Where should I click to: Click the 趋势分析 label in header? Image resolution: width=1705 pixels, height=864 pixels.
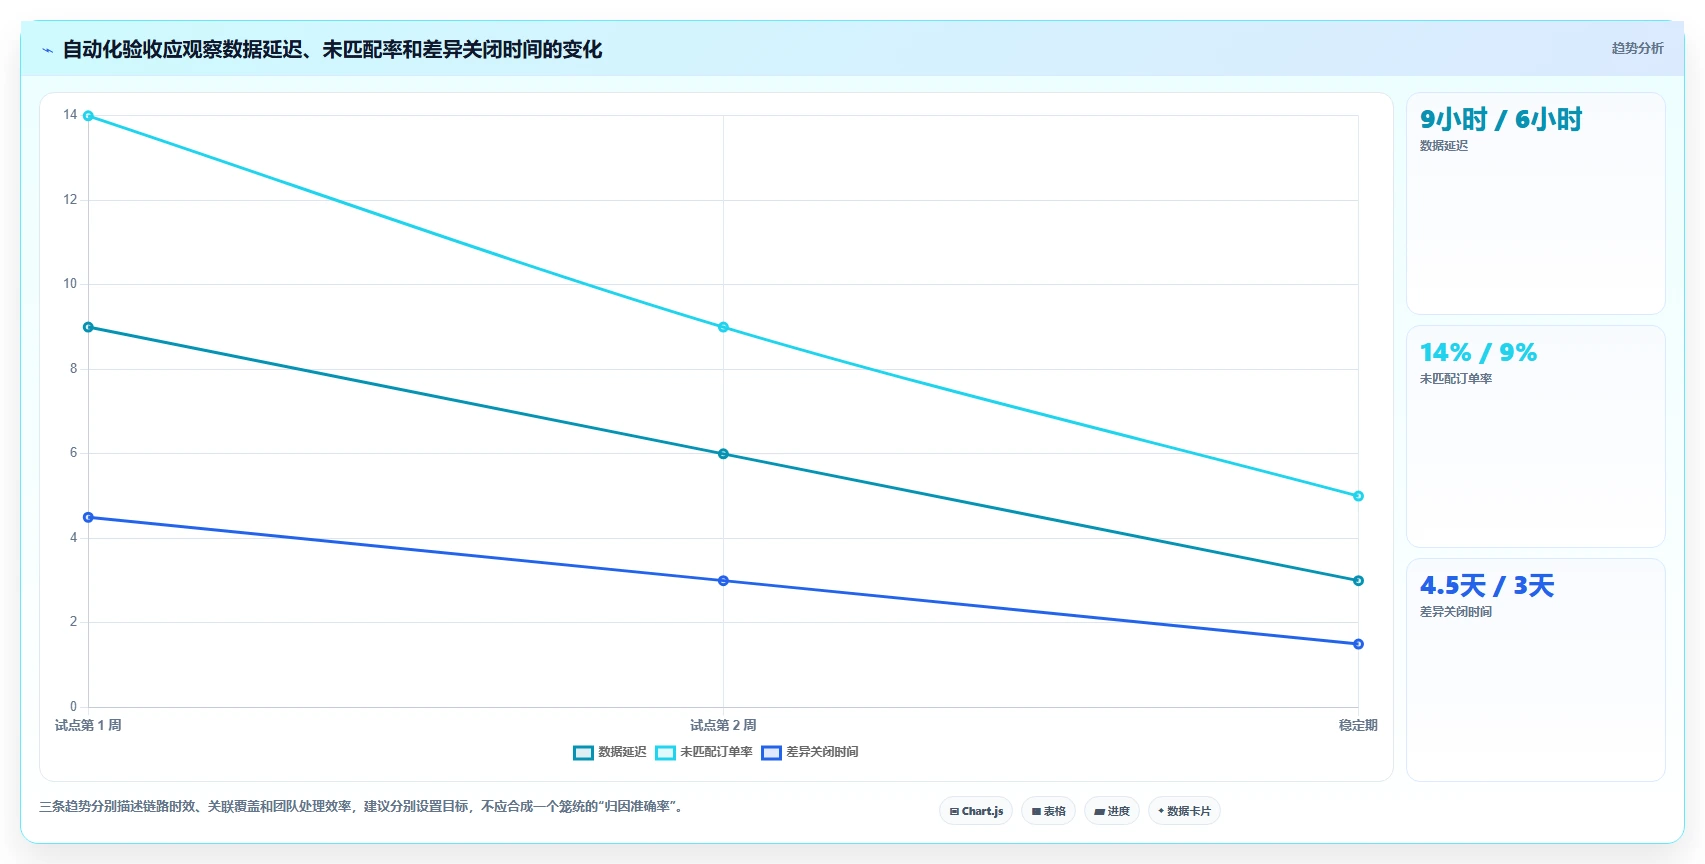[1637, 48]
